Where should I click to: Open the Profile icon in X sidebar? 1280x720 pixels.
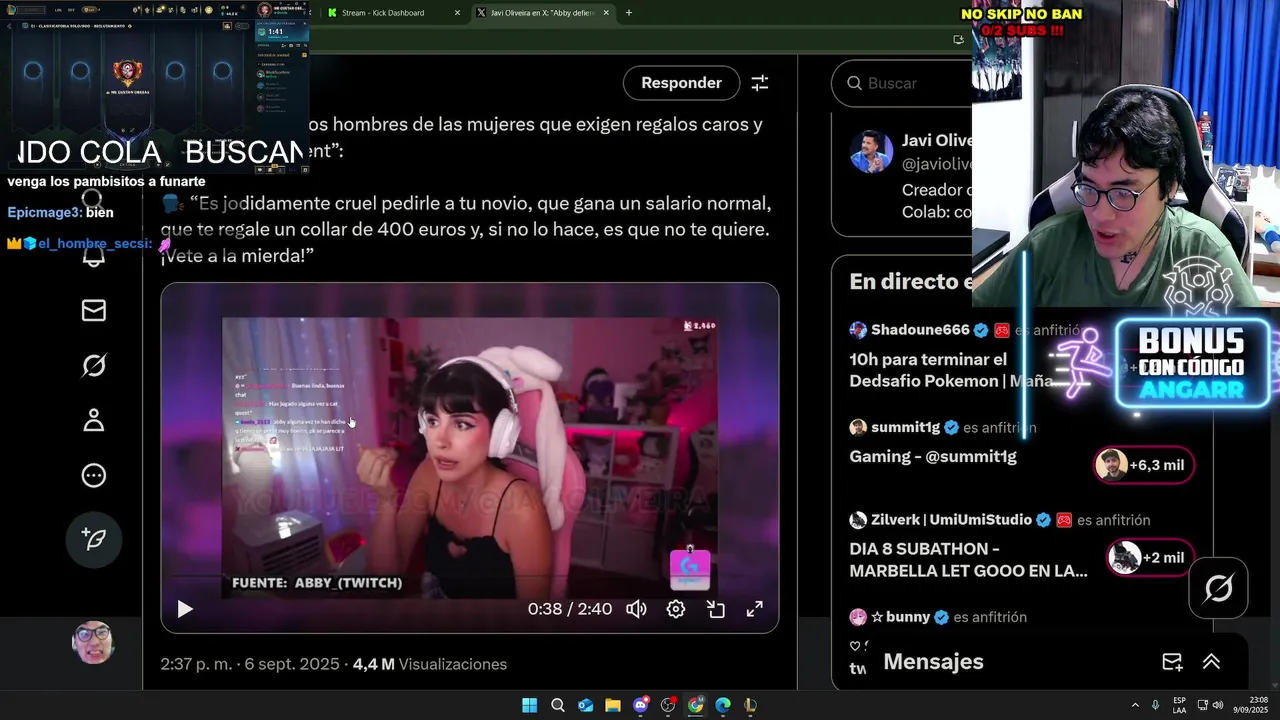[93, 420]
